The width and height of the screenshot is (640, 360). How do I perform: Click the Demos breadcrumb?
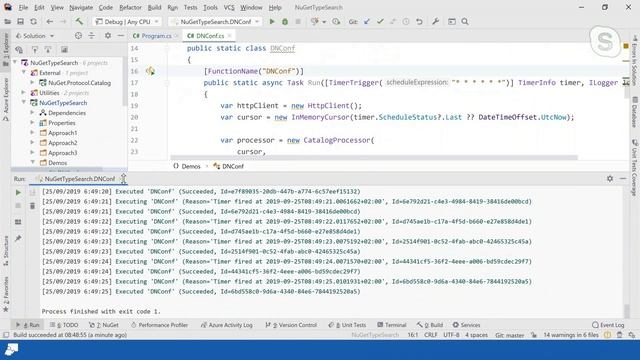click(187, 166)
